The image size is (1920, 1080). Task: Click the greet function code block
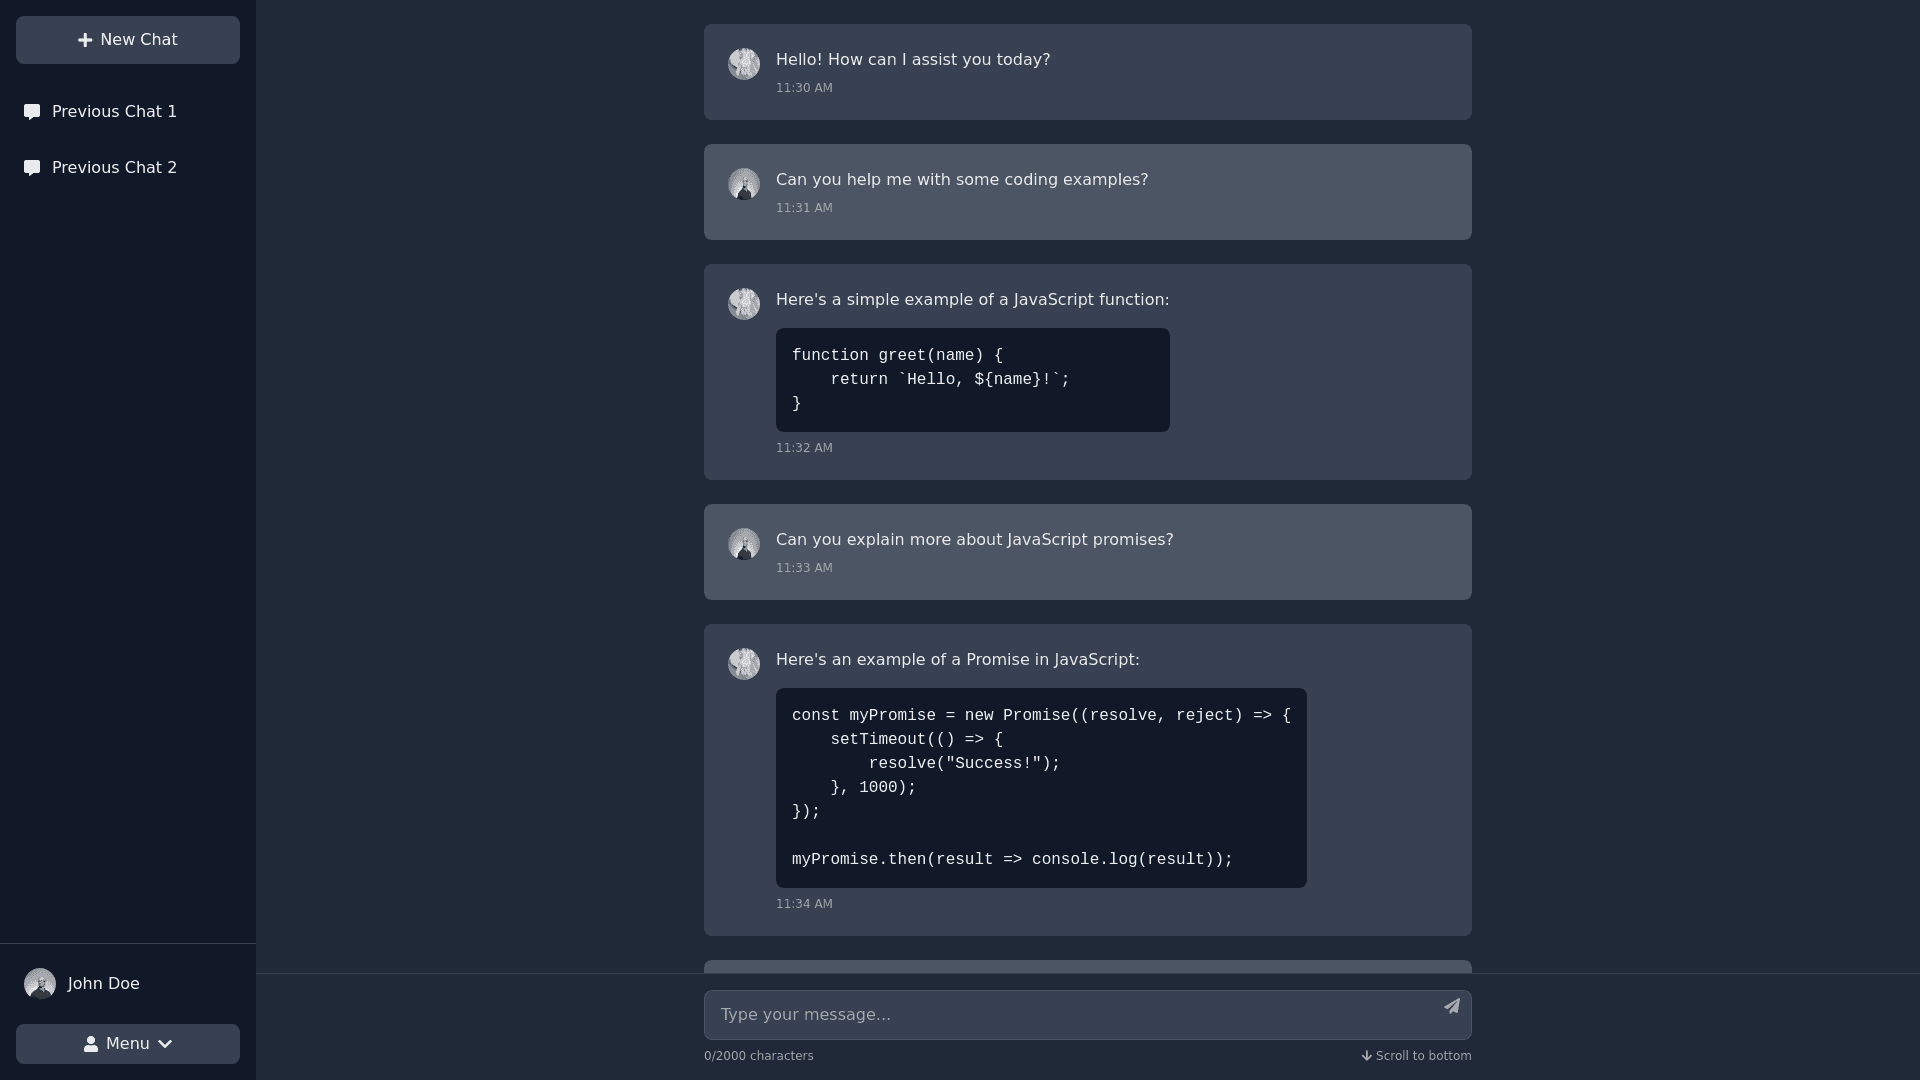[972, 380]
